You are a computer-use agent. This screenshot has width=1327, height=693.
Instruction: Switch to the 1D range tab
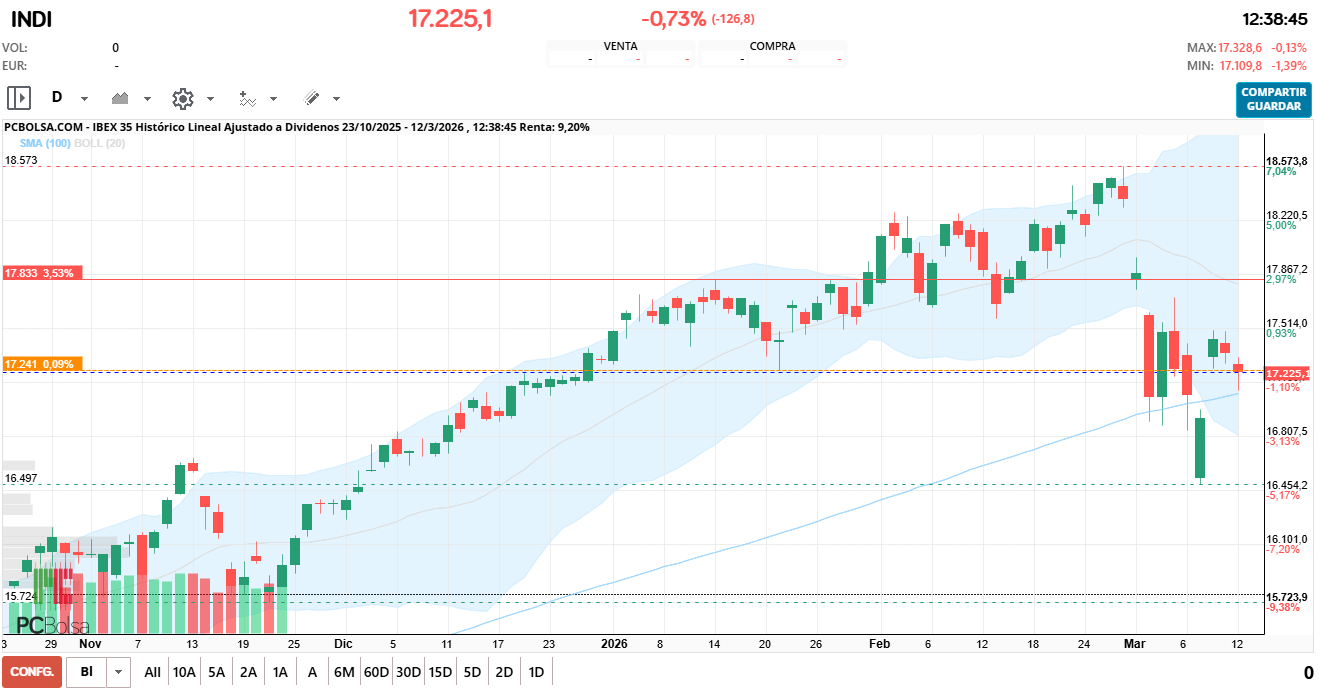coord(536,671)
